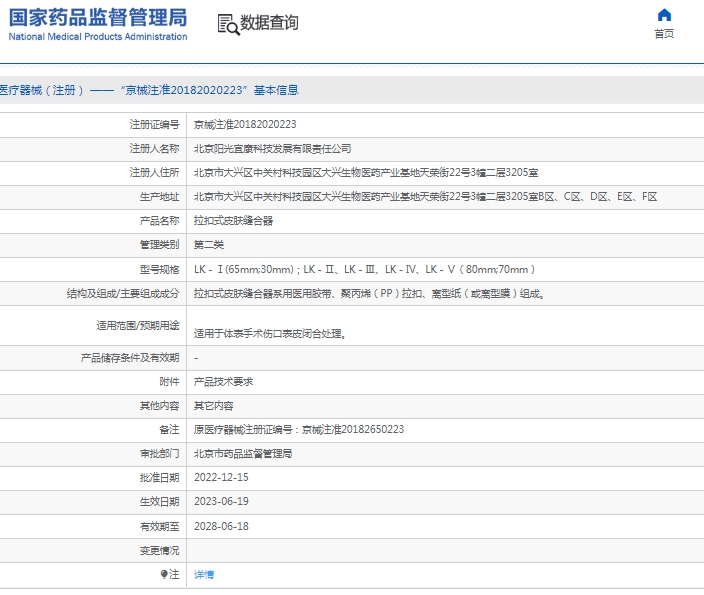The image size is (704, 595).
Task: Click the 其他内容 label
Action: [159, 406]
